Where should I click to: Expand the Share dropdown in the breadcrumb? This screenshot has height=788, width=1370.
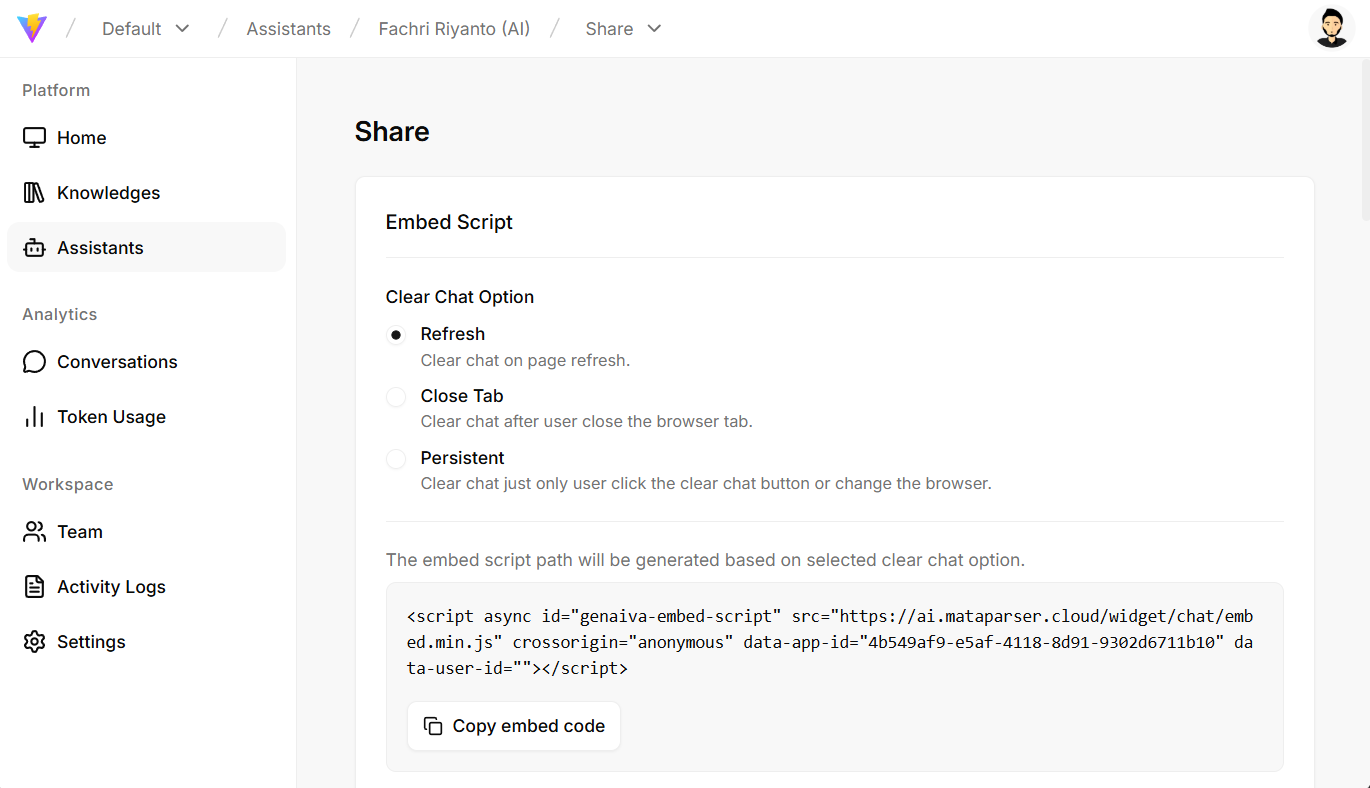click(622, 28)
